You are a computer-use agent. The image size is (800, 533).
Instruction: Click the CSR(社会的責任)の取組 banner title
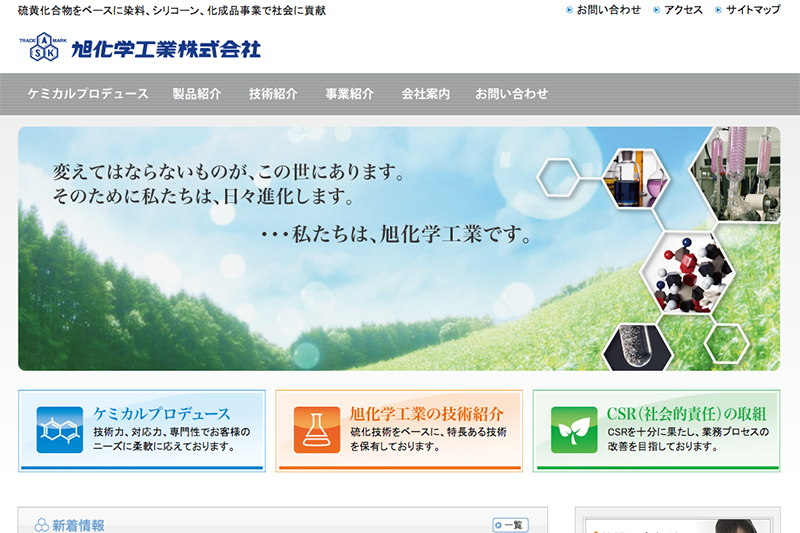coord(686,414)
